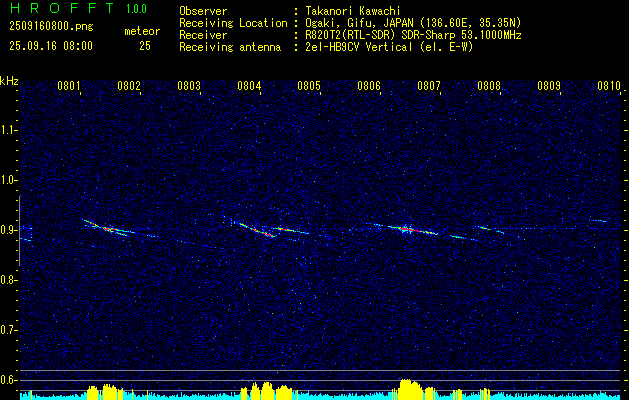
Task: Click receiver text R820T2(RTL-SDR) SDR-Sharp 53.1000MHz
Action: [413, 35]
